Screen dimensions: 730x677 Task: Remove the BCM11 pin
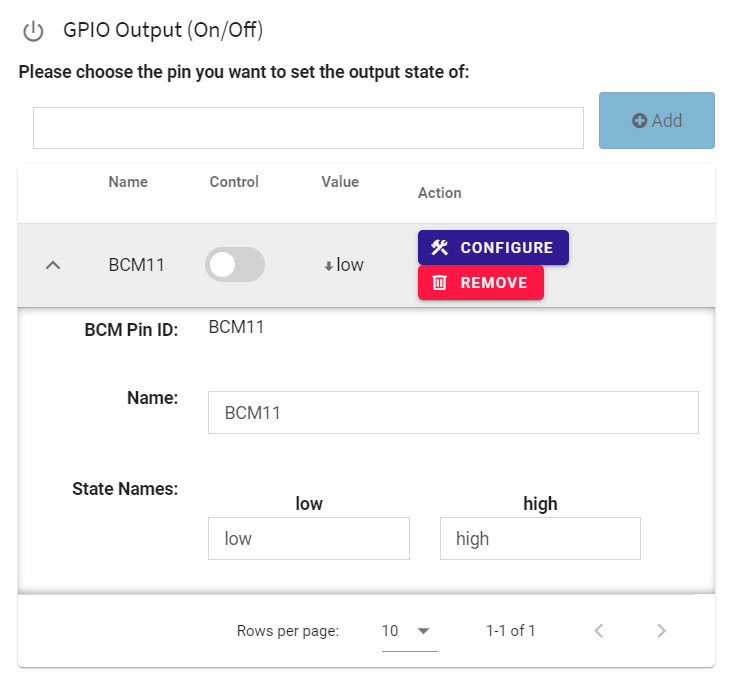481,283
